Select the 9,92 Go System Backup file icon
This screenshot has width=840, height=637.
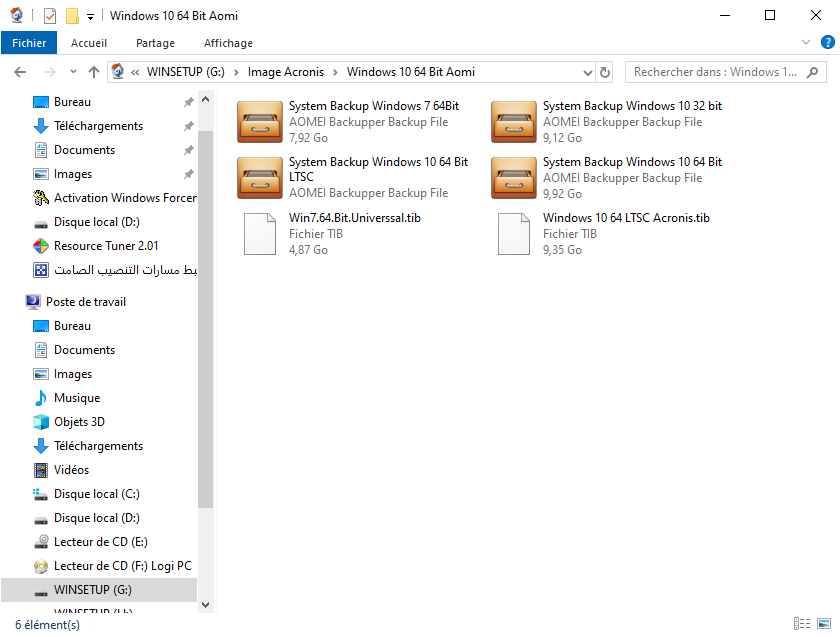(x=514, y=177)
